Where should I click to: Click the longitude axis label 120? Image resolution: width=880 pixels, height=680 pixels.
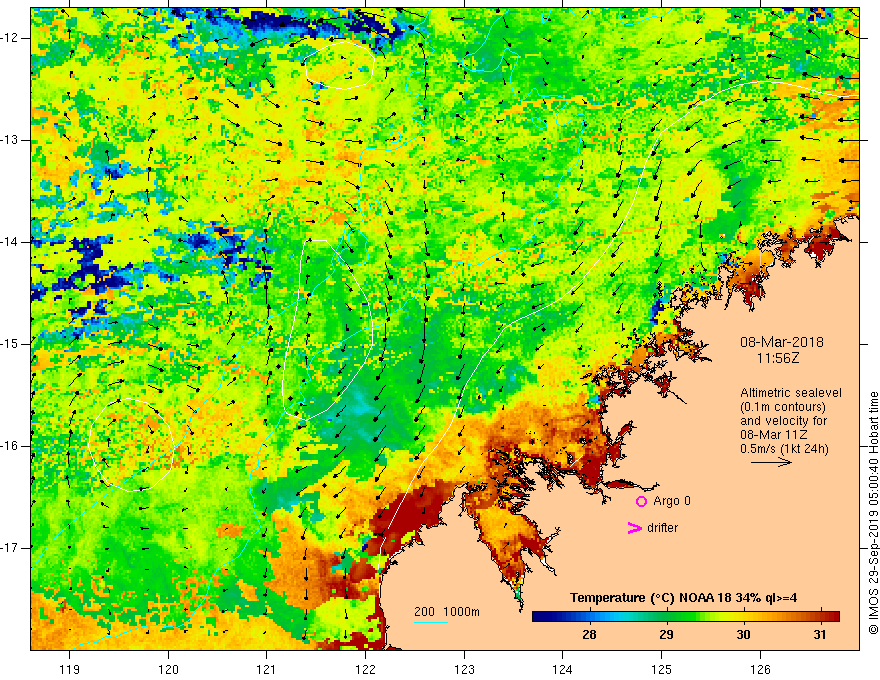pyautogui.click(x=168, y=669)
